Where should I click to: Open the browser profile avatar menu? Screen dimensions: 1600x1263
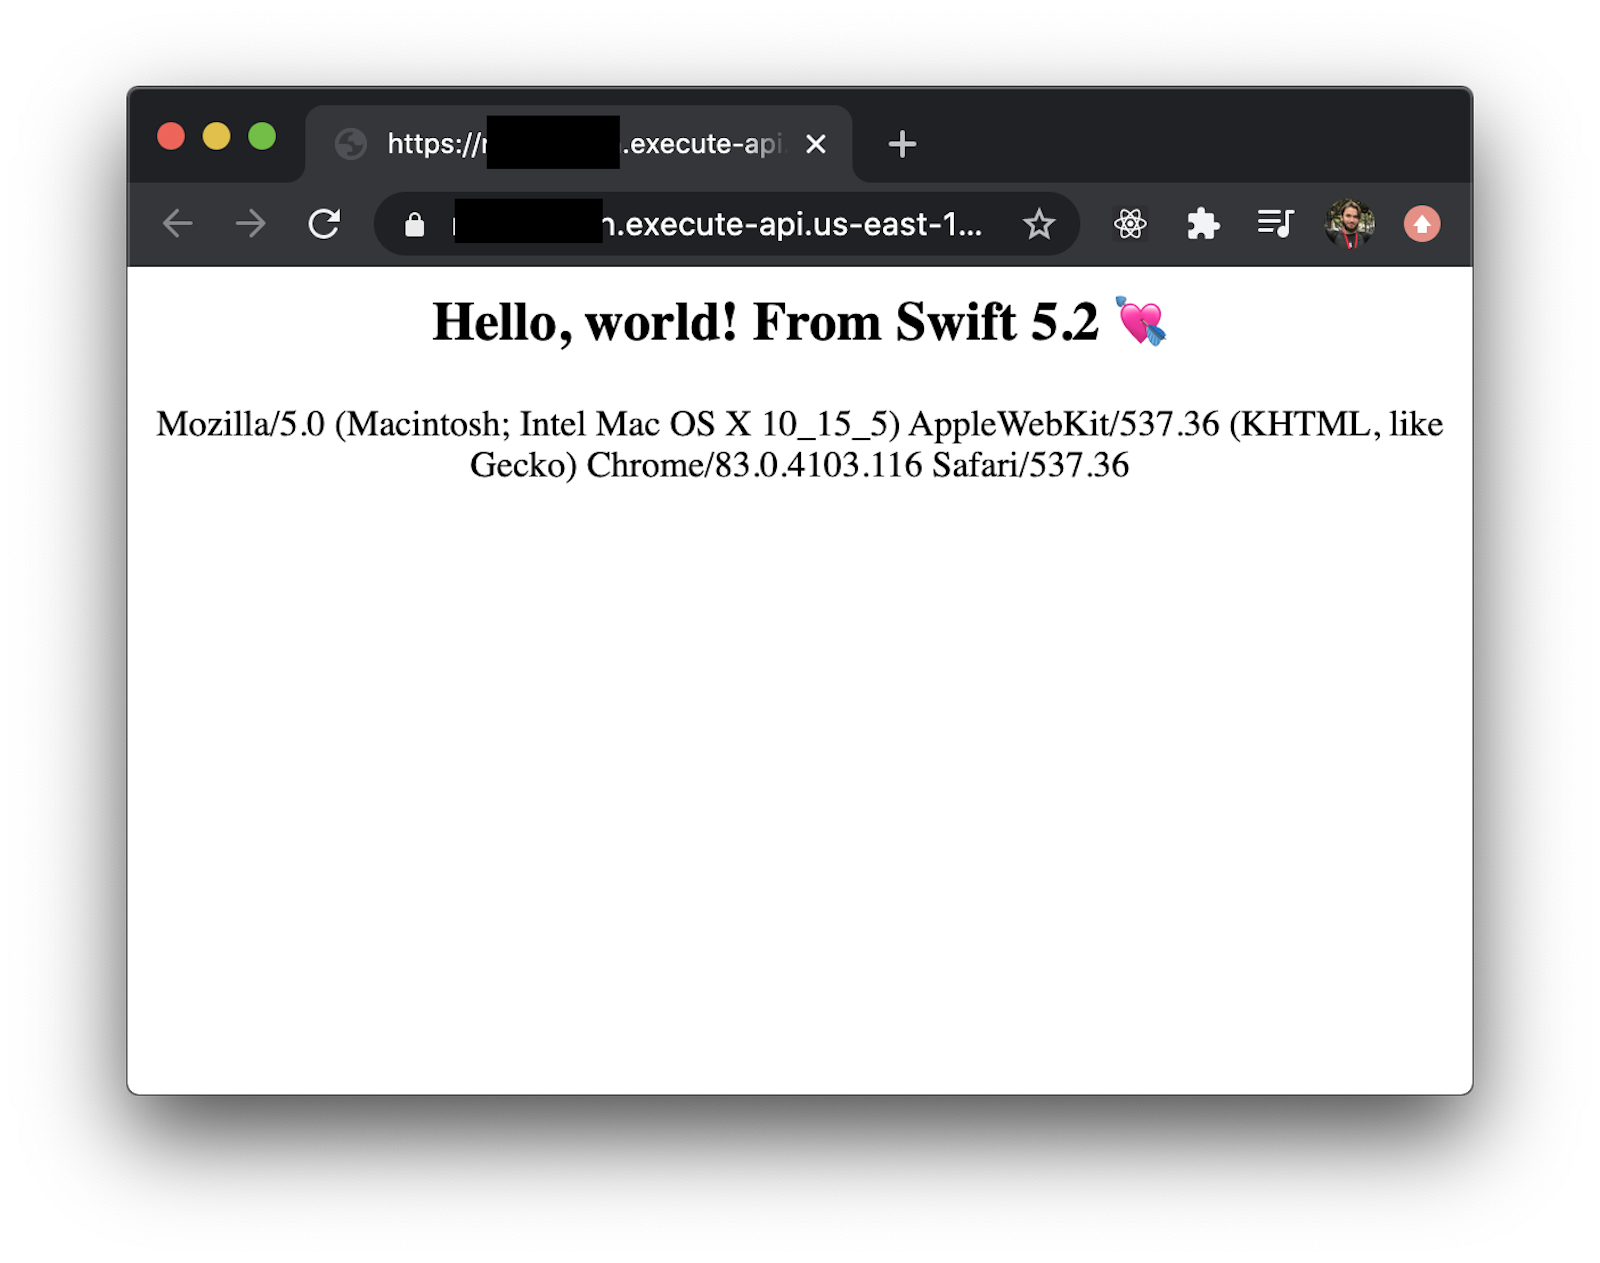tap(1349, 224)
